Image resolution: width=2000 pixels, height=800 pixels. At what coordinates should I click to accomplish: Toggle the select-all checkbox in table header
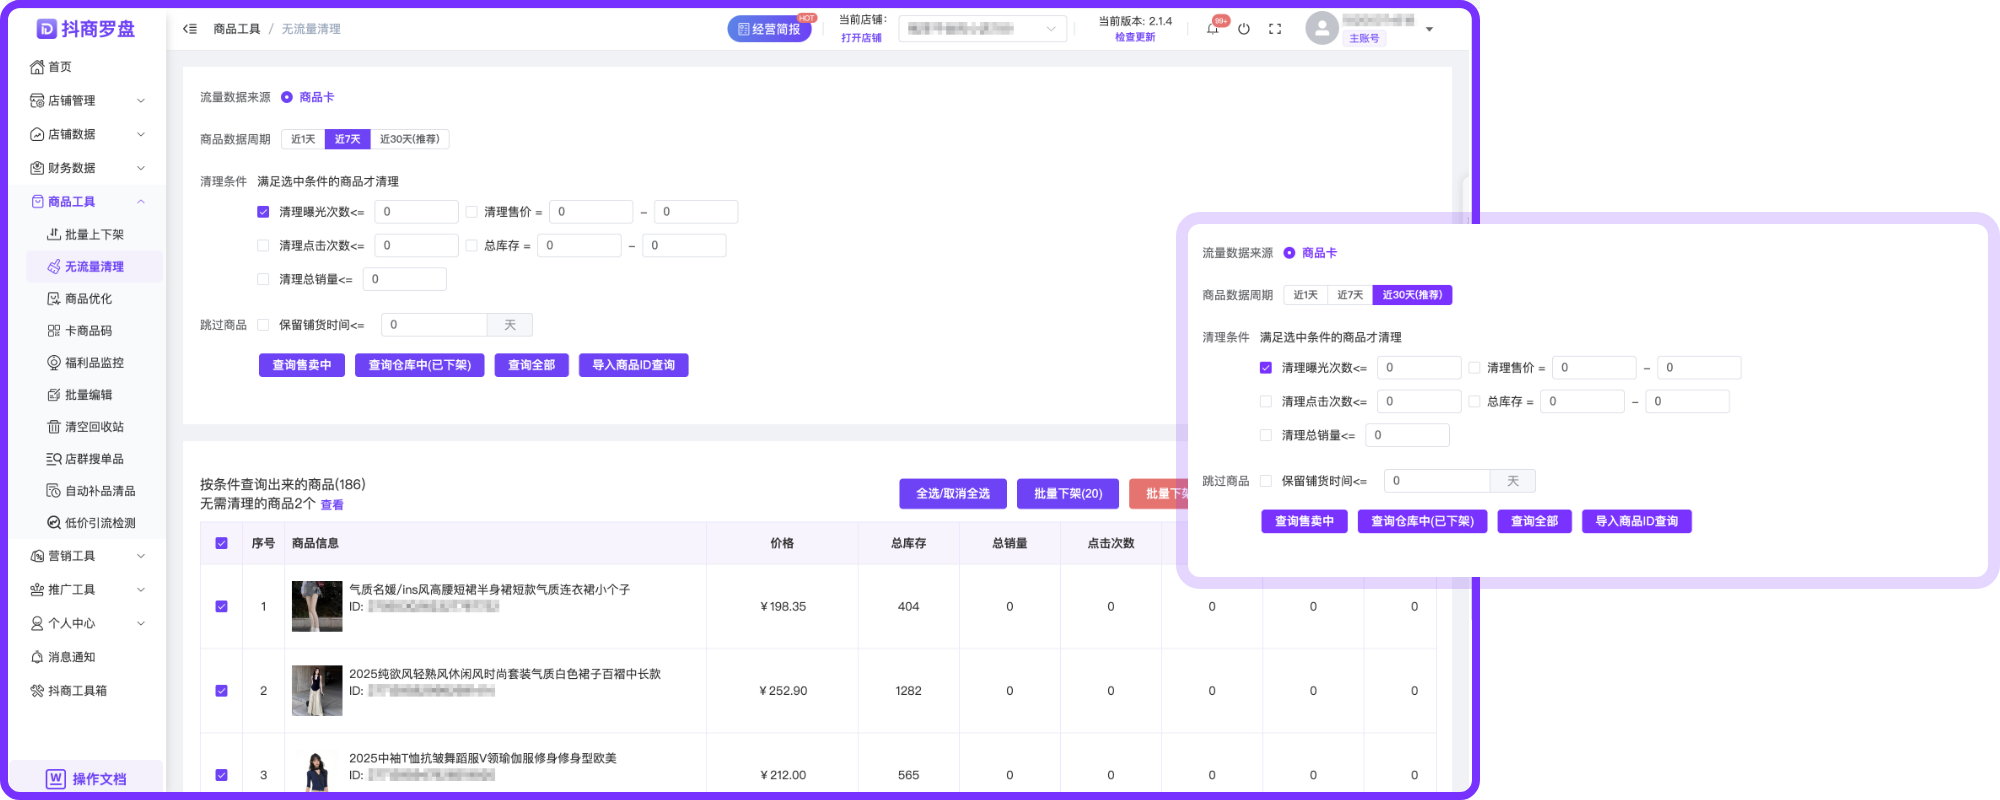pyautogui.click(x=221, y=543)
